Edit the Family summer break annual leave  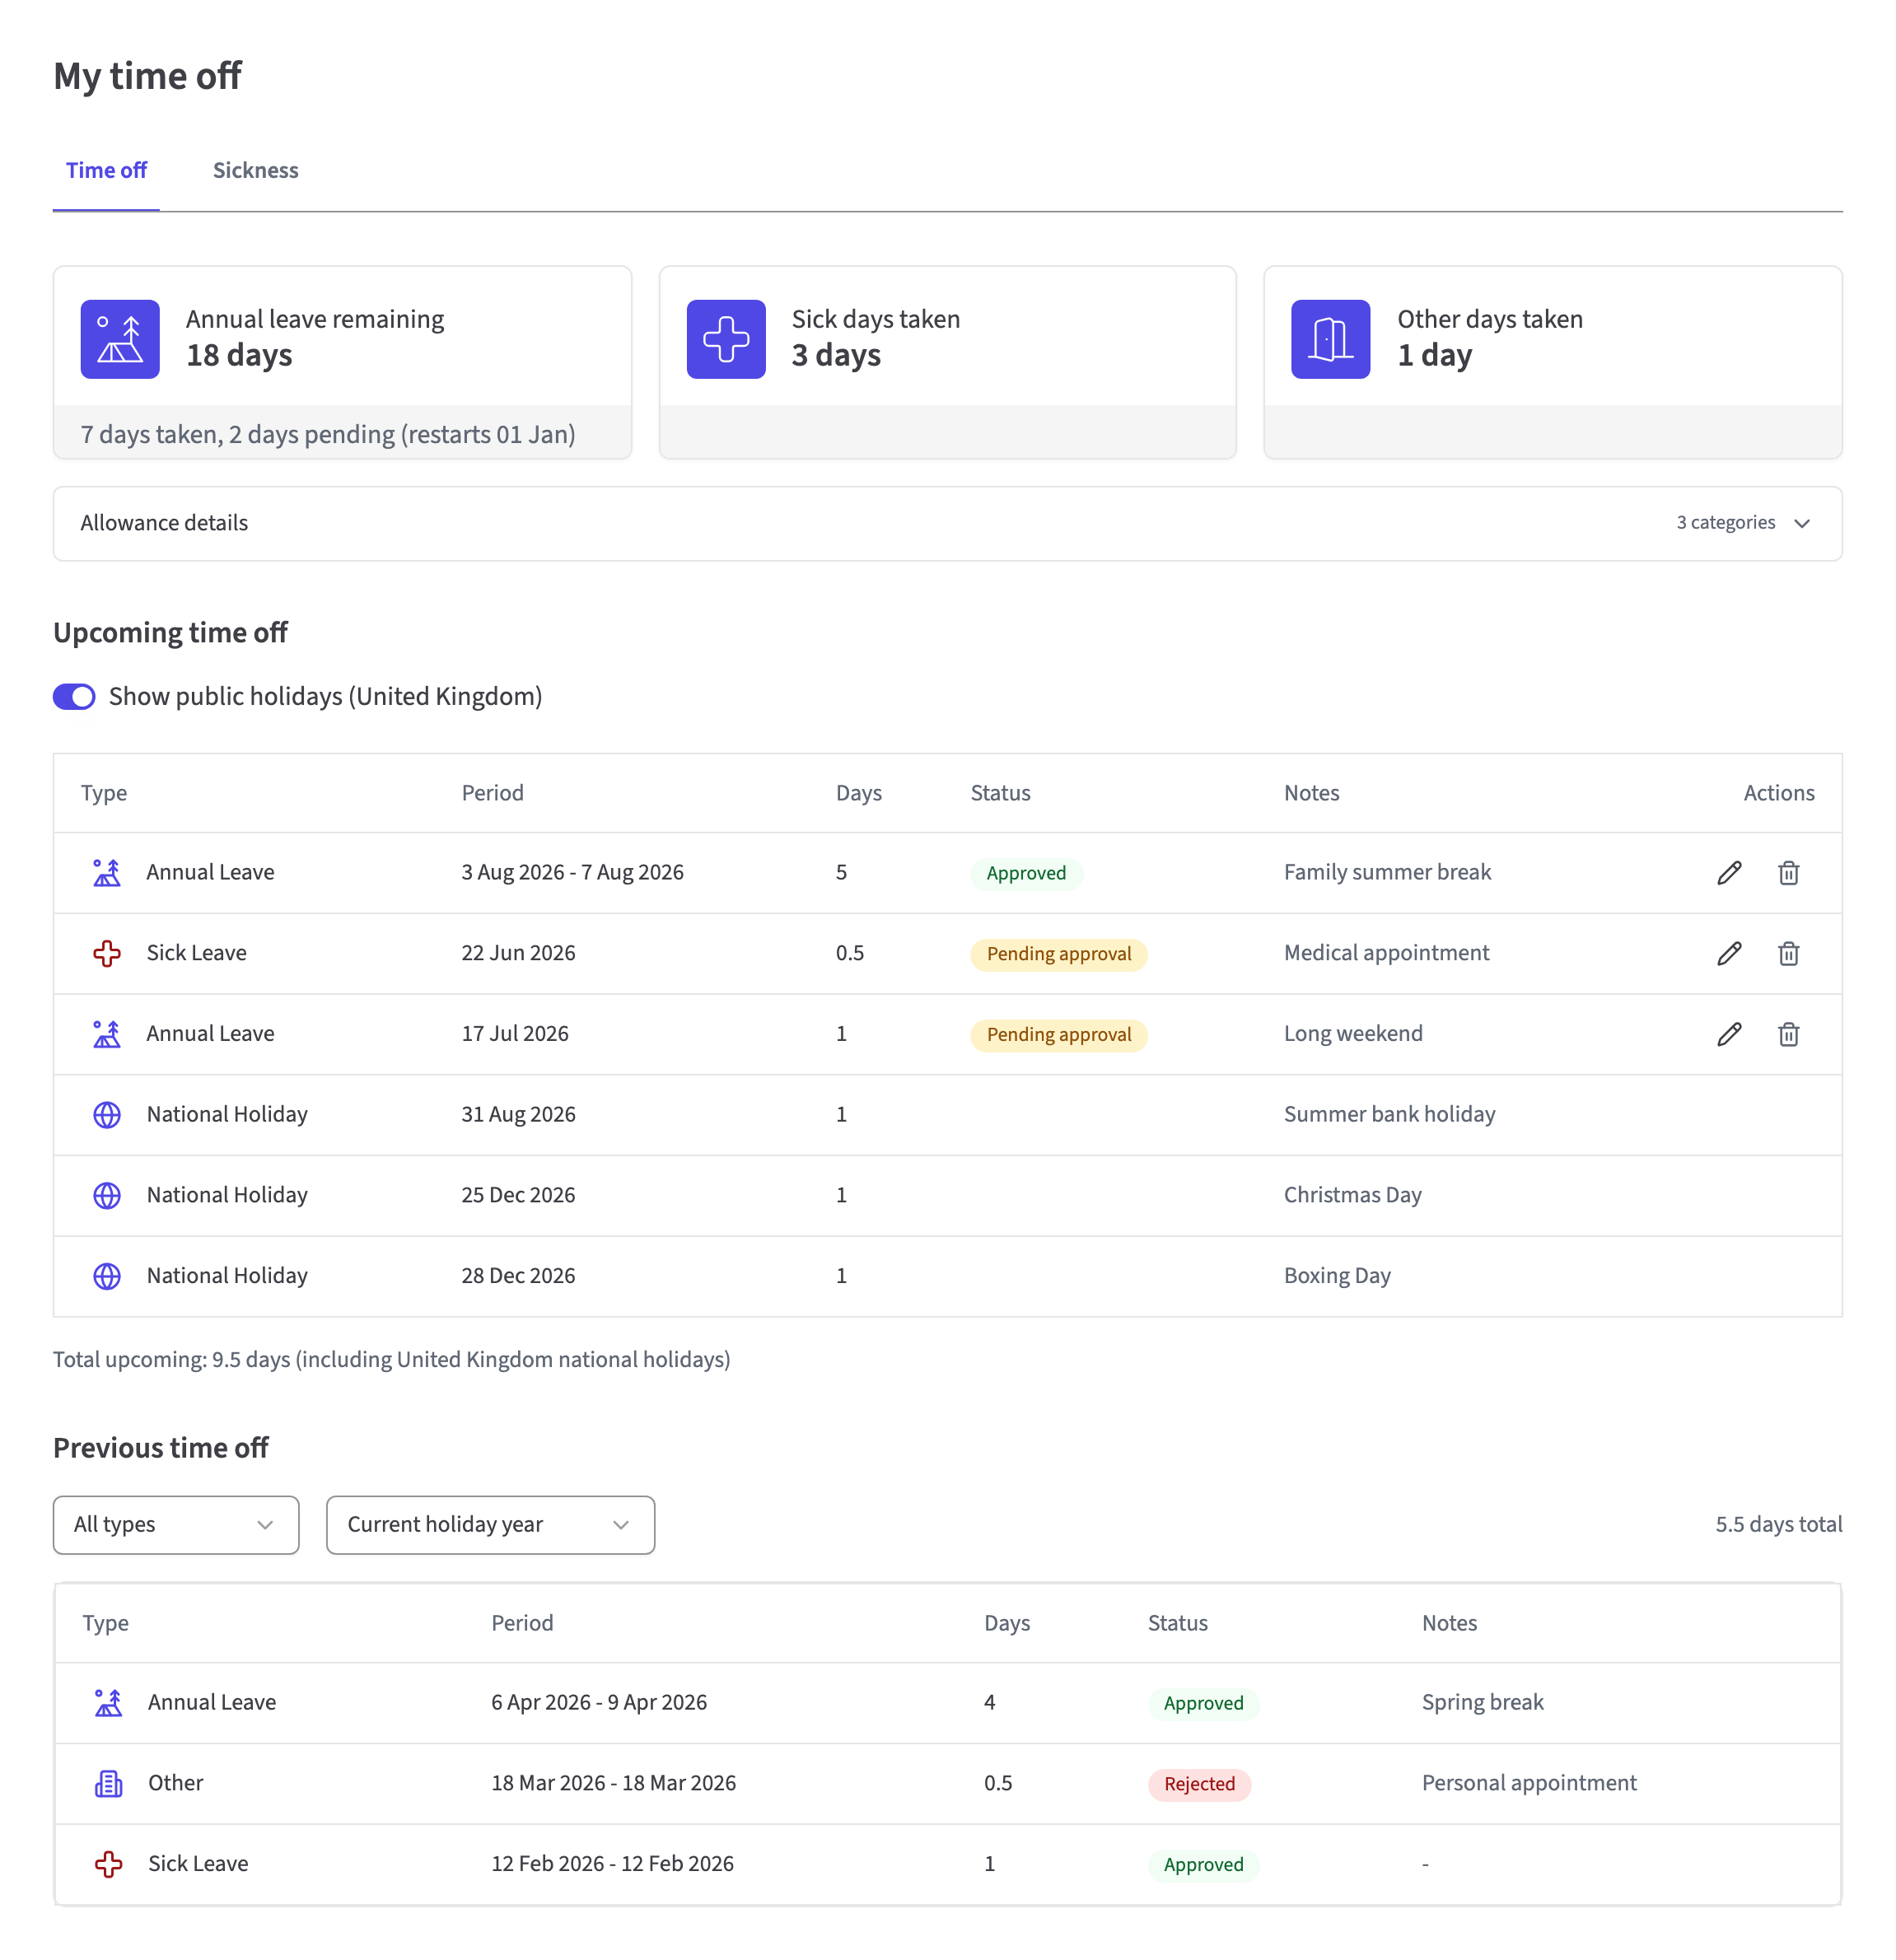(1729, 873)
